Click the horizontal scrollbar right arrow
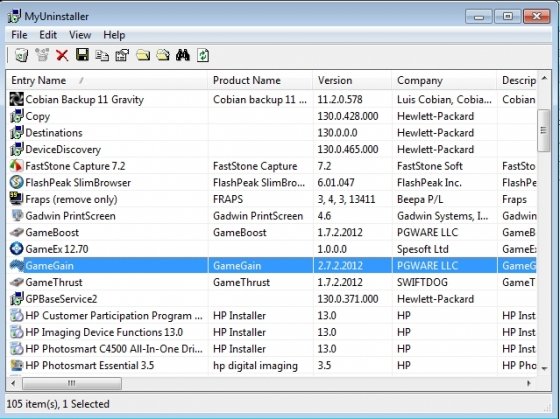Viewport: 560px width, 419px height. point(529,384)
